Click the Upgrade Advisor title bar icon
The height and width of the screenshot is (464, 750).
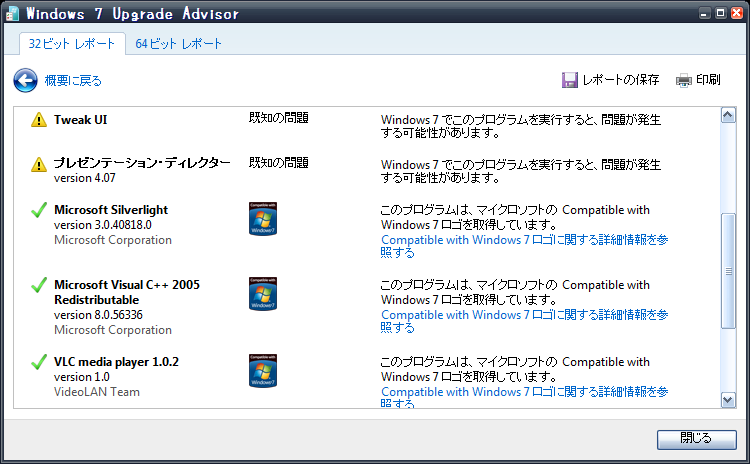click(x=12, y=13)
